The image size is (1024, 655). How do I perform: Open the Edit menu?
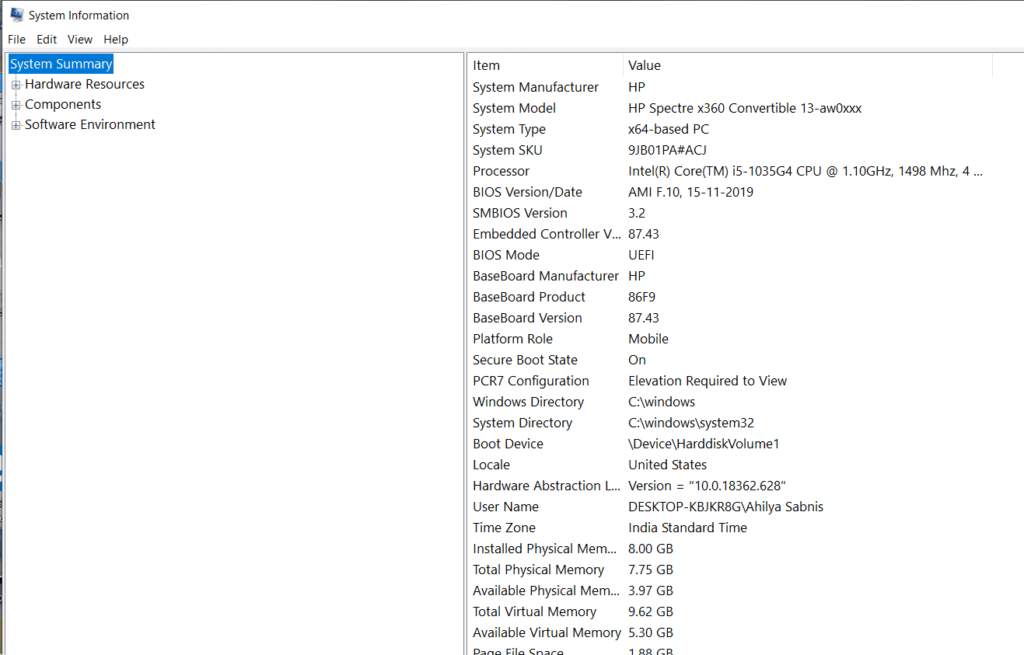click(x=47, y=40)
